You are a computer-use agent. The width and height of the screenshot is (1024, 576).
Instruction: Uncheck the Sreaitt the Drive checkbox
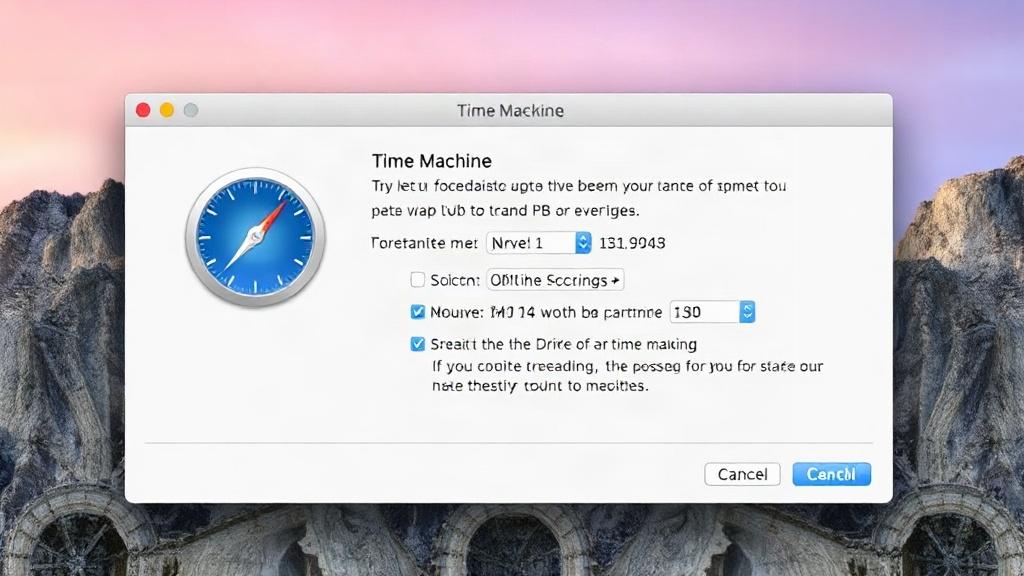click(417, 344)
